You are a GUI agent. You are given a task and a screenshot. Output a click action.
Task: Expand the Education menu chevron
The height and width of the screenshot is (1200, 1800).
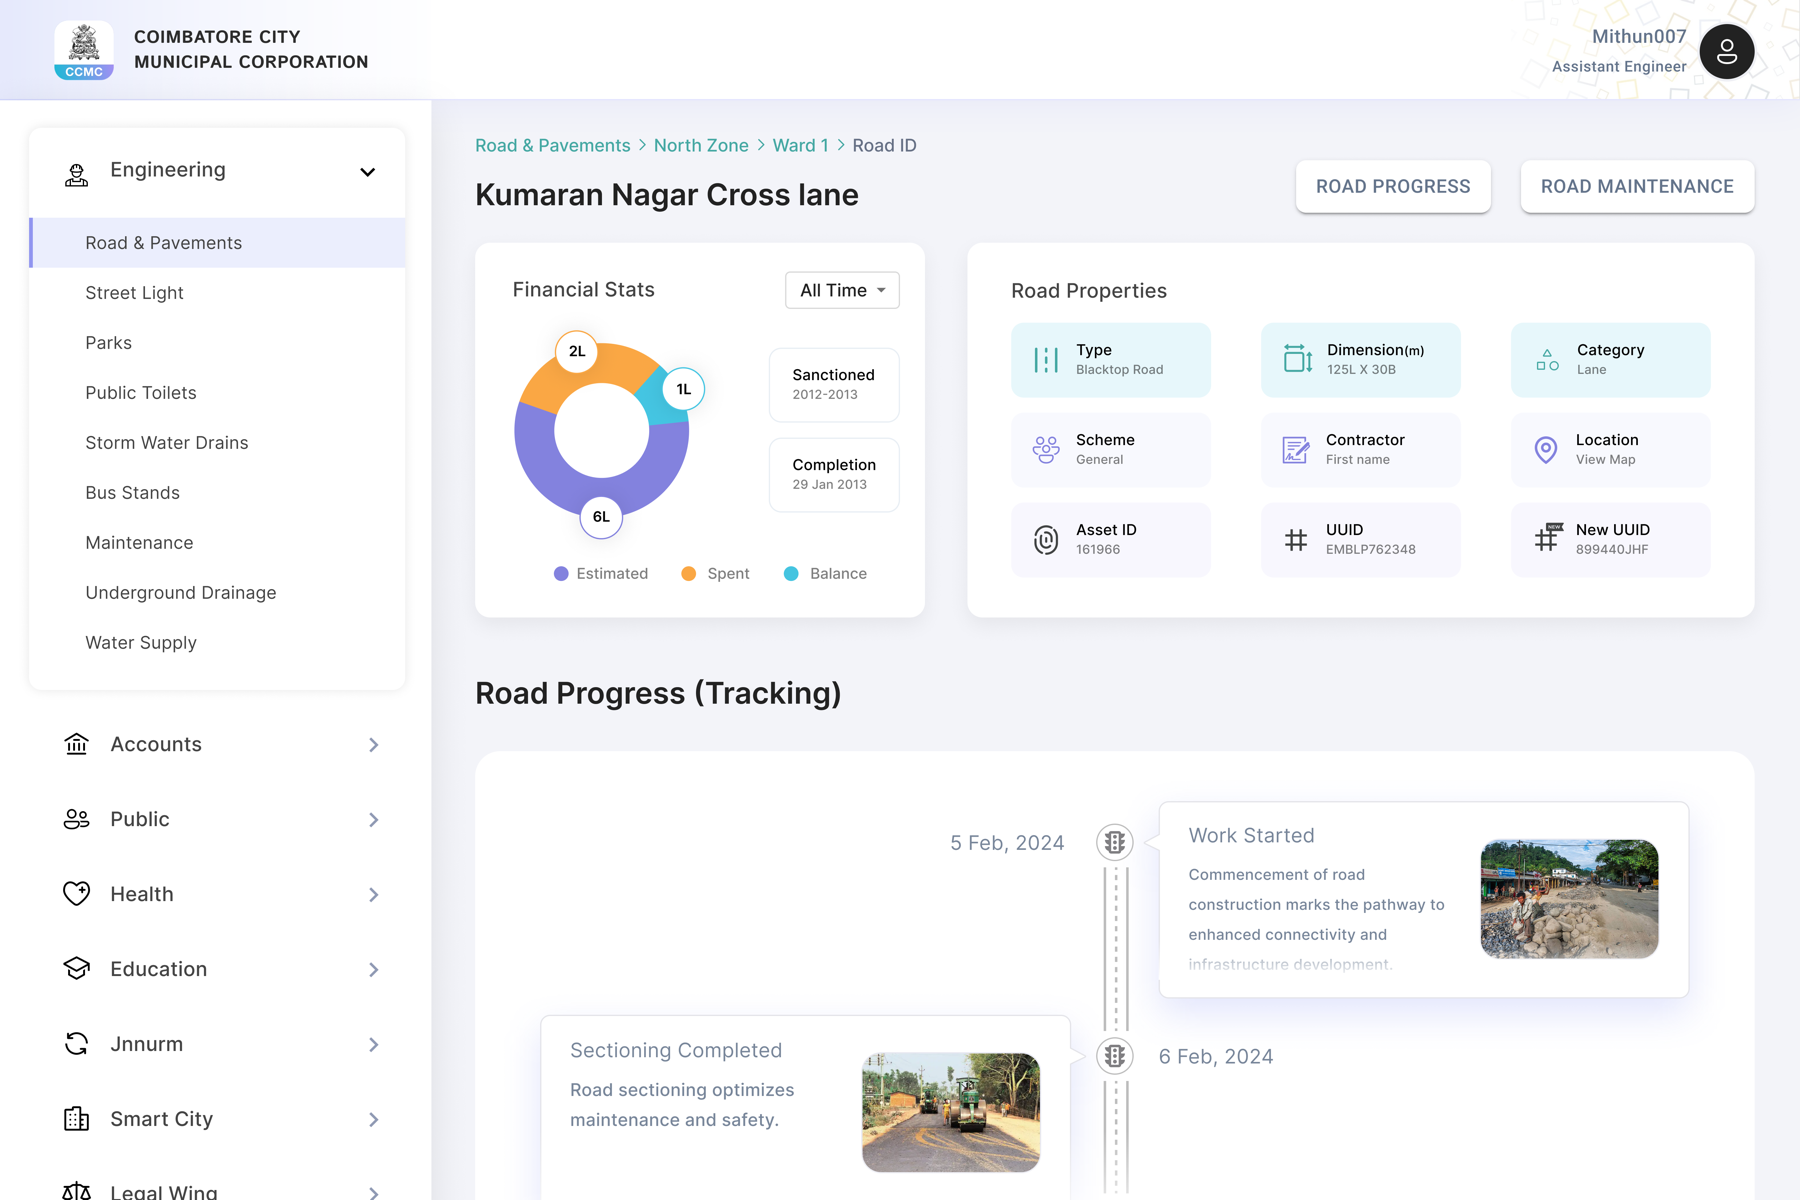click(373, 970)
